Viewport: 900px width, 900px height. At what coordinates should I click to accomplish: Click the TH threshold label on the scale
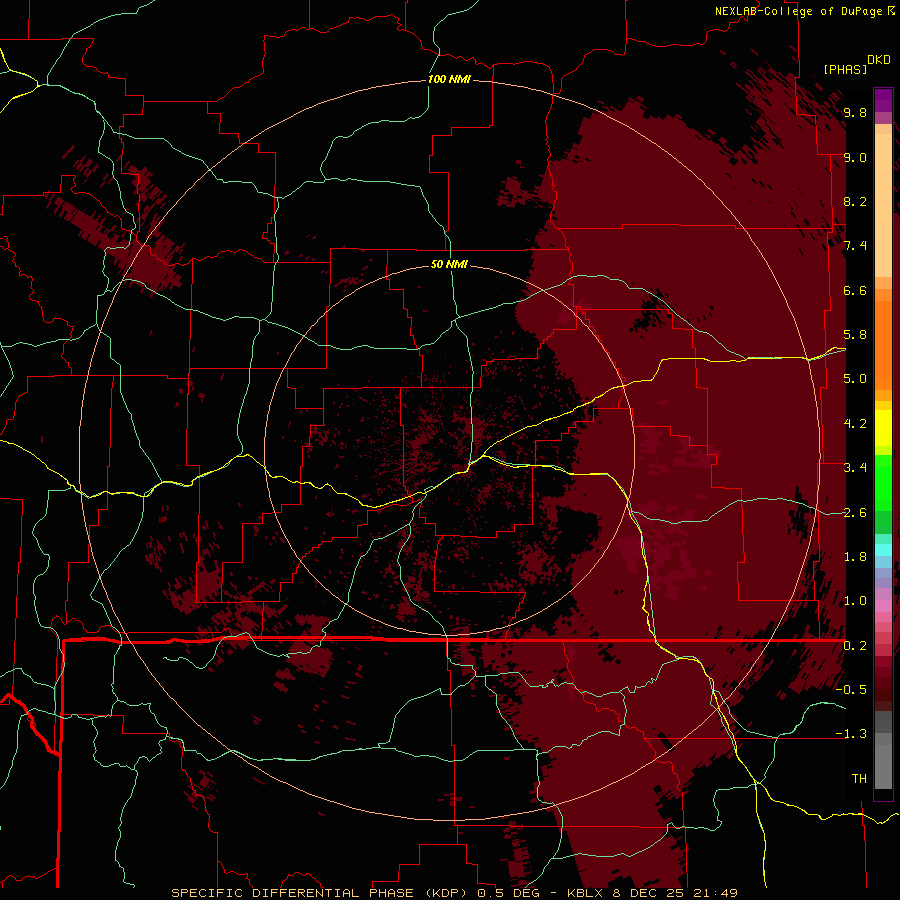click(x=859, y=779)
